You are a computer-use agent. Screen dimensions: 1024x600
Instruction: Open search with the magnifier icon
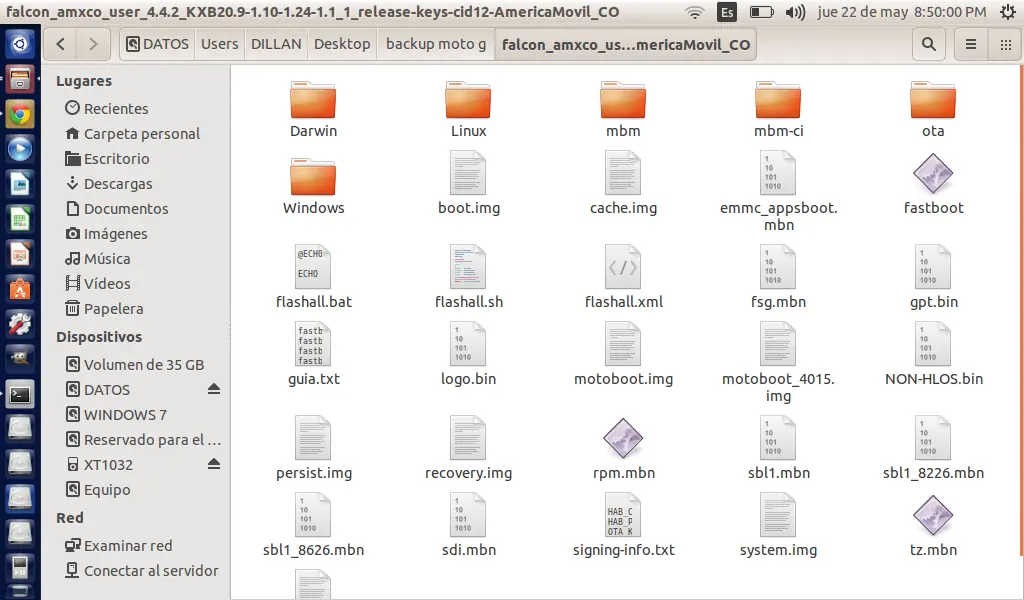tap(928, 44)
